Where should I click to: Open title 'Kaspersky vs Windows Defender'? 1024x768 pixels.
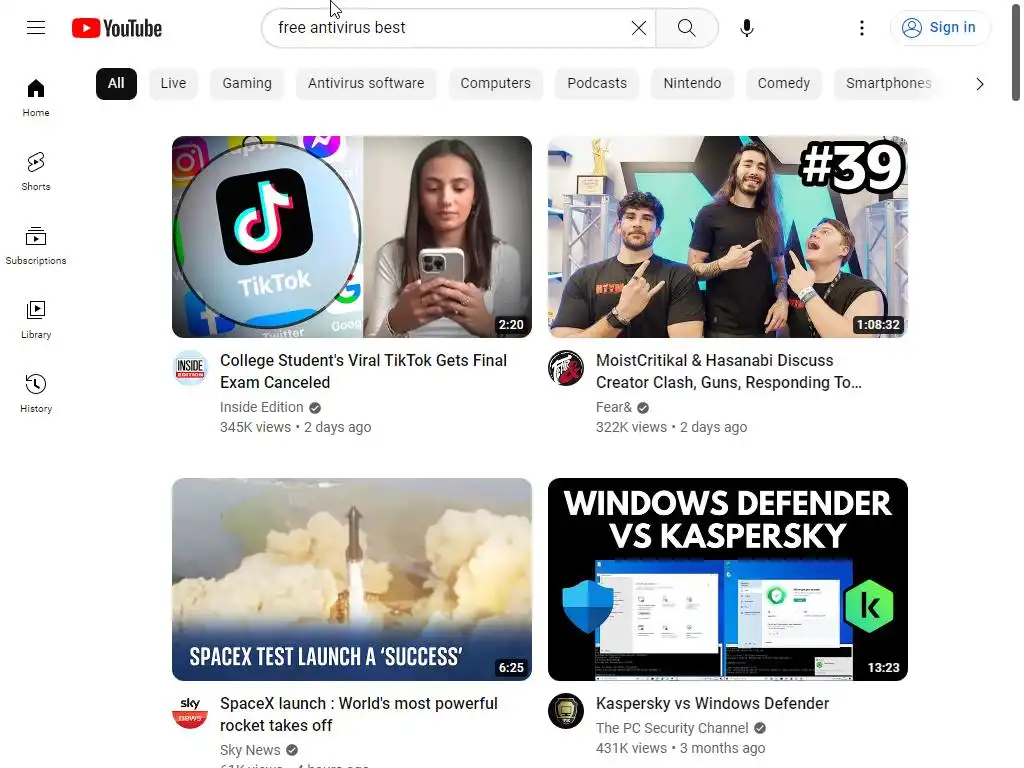pos(712,703)
